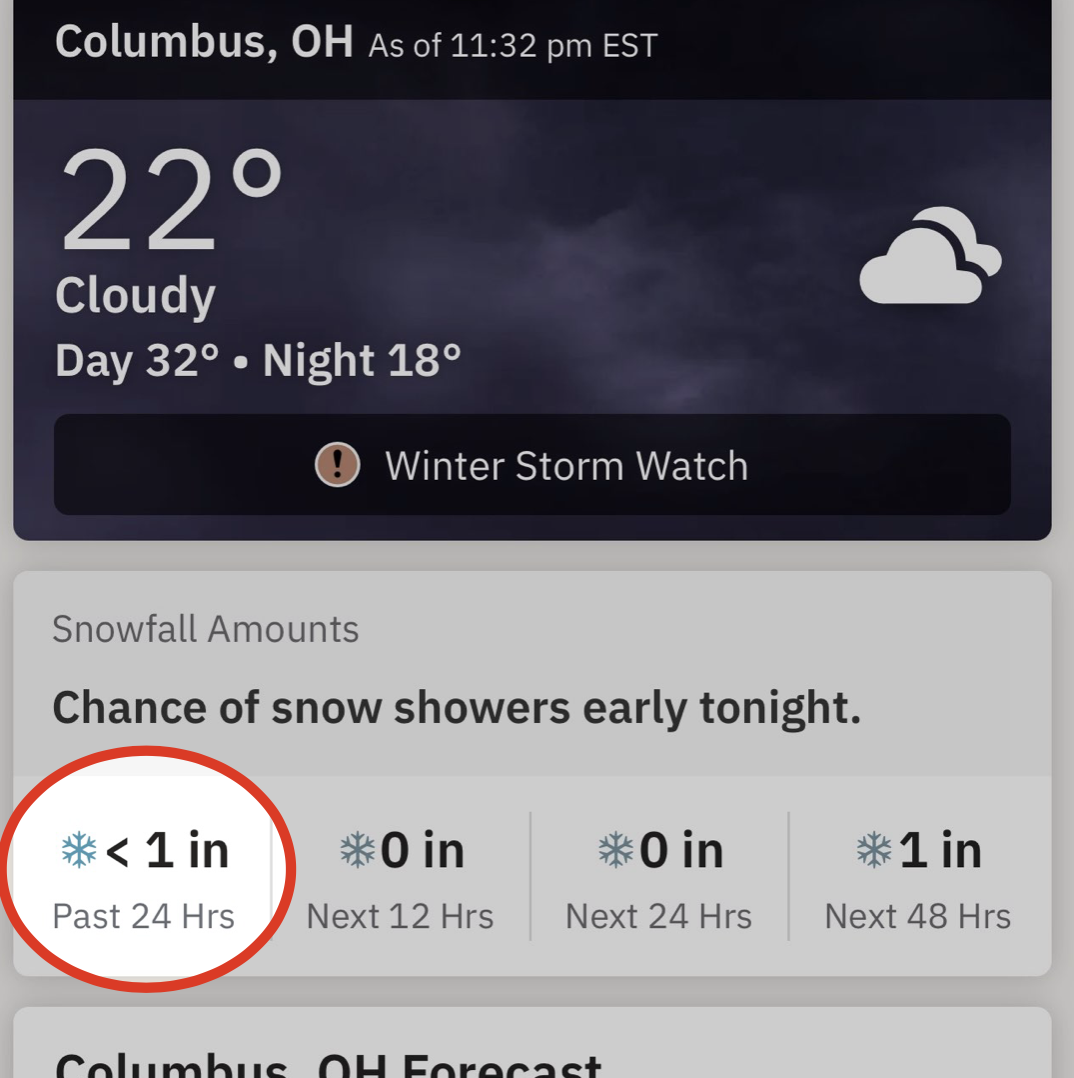The height and width of the screenshot is (1078, 1074).
Task: Click the Snowfall Amounts heading
Action: tap(205, 629)
